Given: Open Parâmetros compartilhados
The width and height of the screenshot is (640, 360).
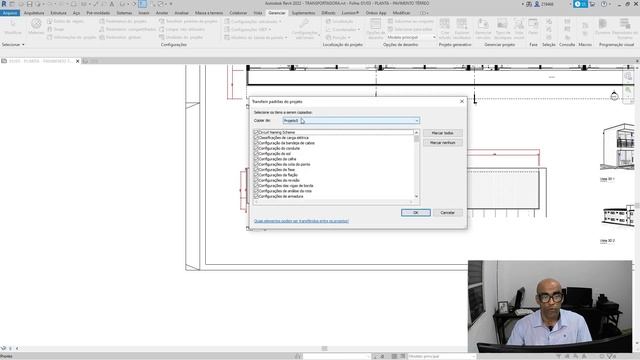Looking at the screenshot, I should tap(127, 29).
